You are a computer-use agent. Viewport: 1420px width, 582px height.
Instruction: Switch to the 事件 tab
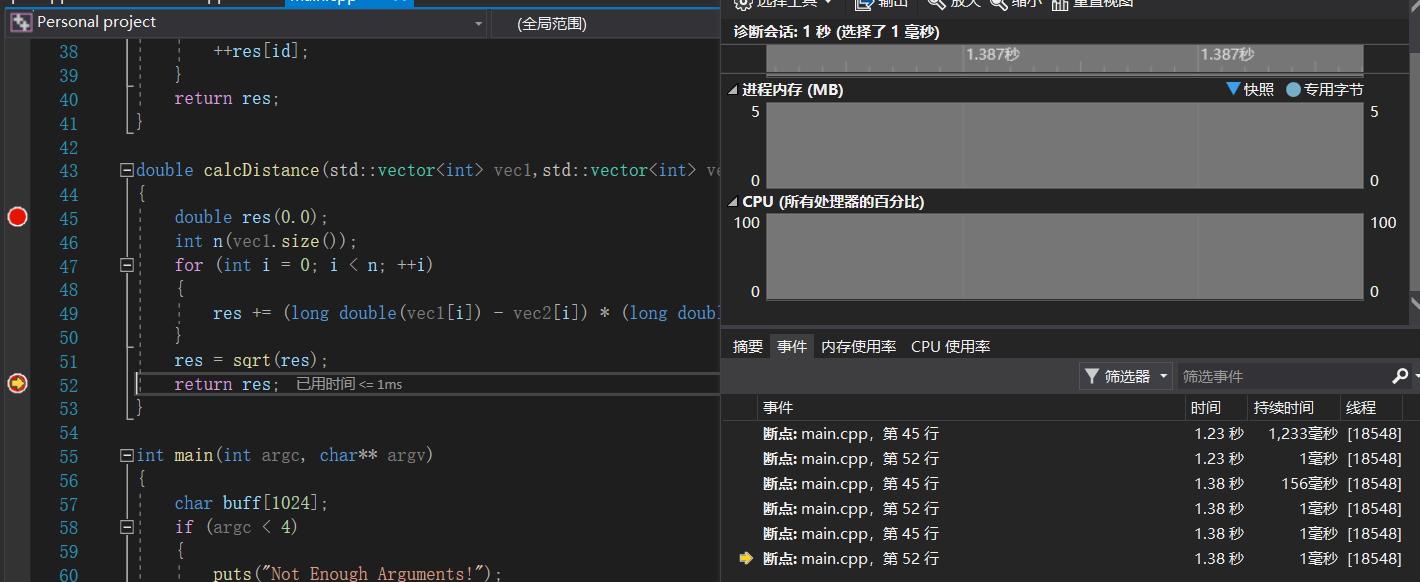point(792,346)
